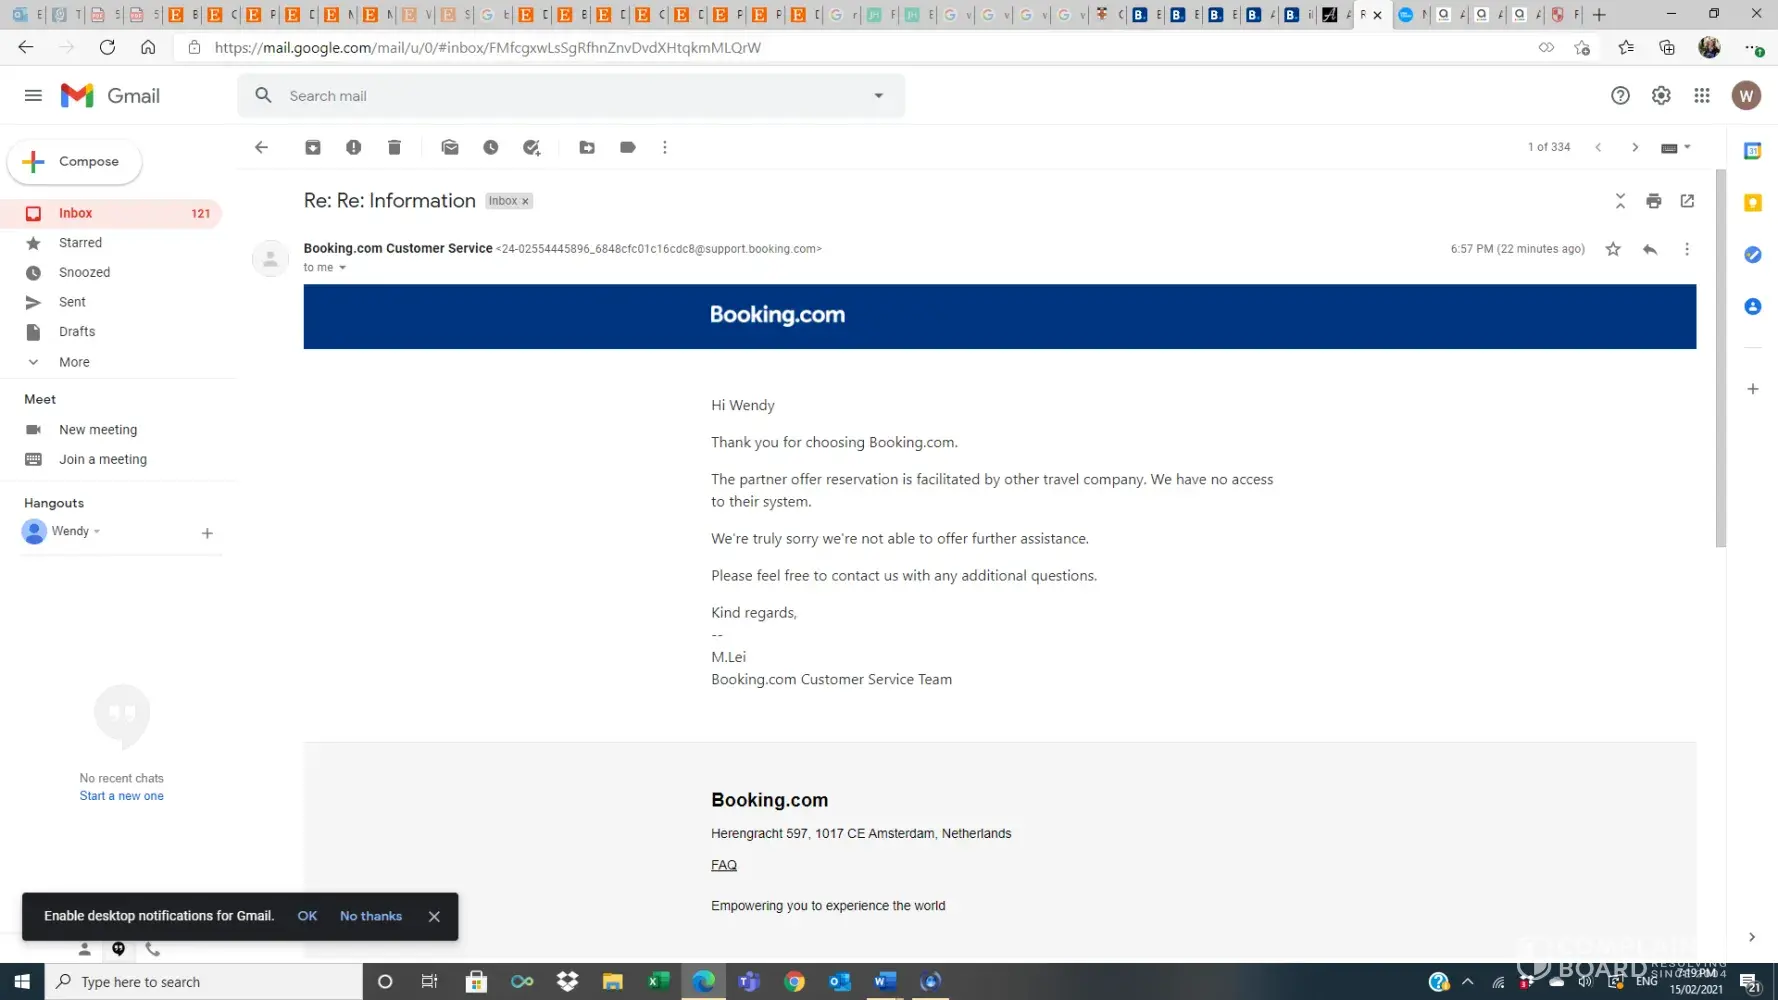Open the email in a new window
1778x1000 pixels.
tap(1688, 201)
